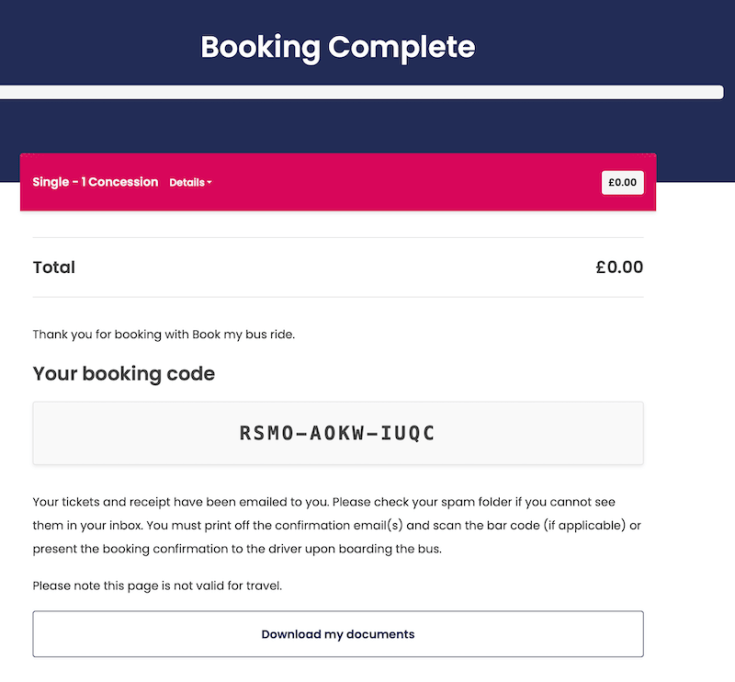Click the £0.00 price badge in pink bar
The height and width of the screenshot is (682, 735).
coord(622,183)
